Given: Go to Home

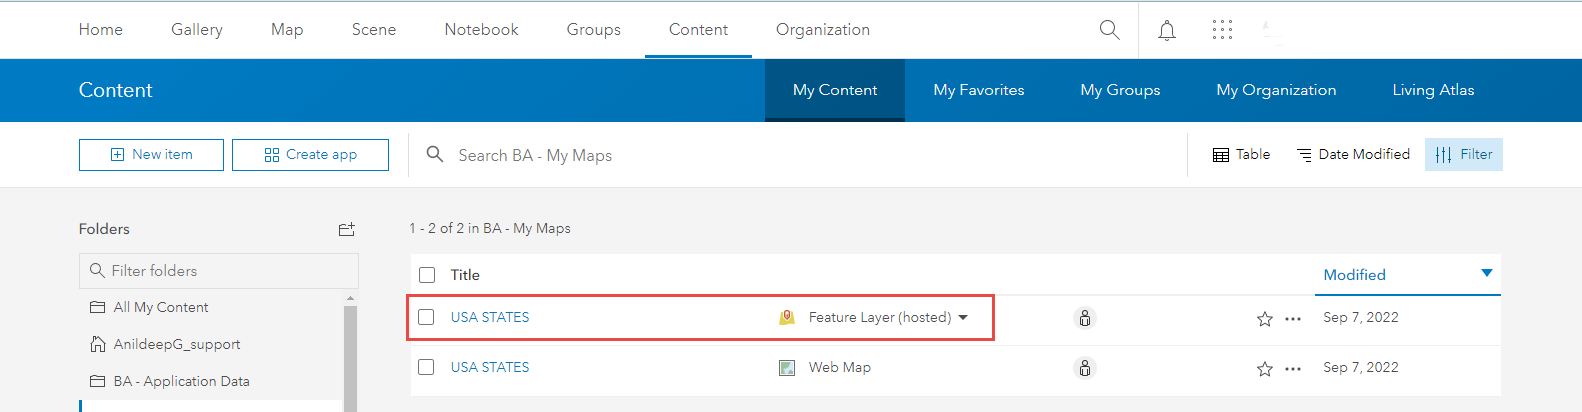Looking at the screenshot, I should (x=101, y=30).
